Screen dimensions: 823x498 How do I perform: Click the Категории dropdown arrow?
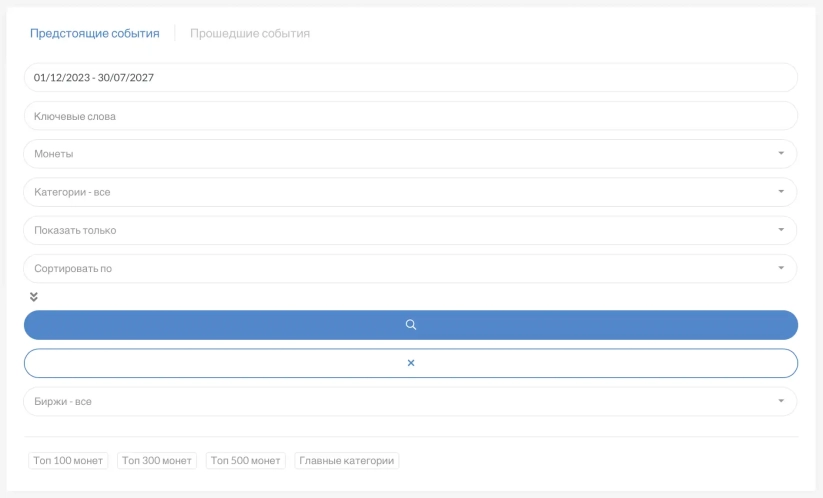click(780, 192)
